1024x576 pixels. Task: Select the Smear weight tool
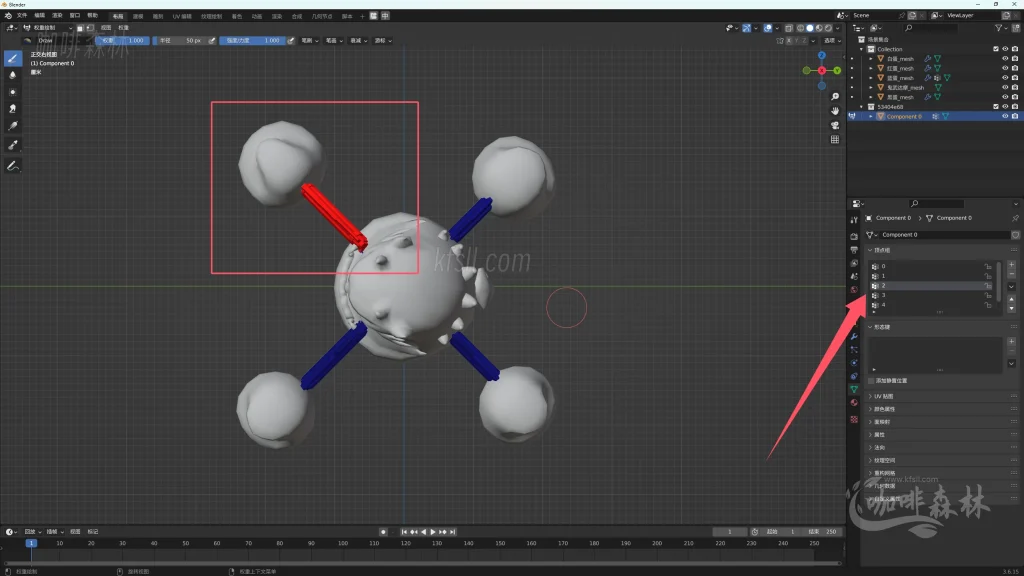click(13, 108)
